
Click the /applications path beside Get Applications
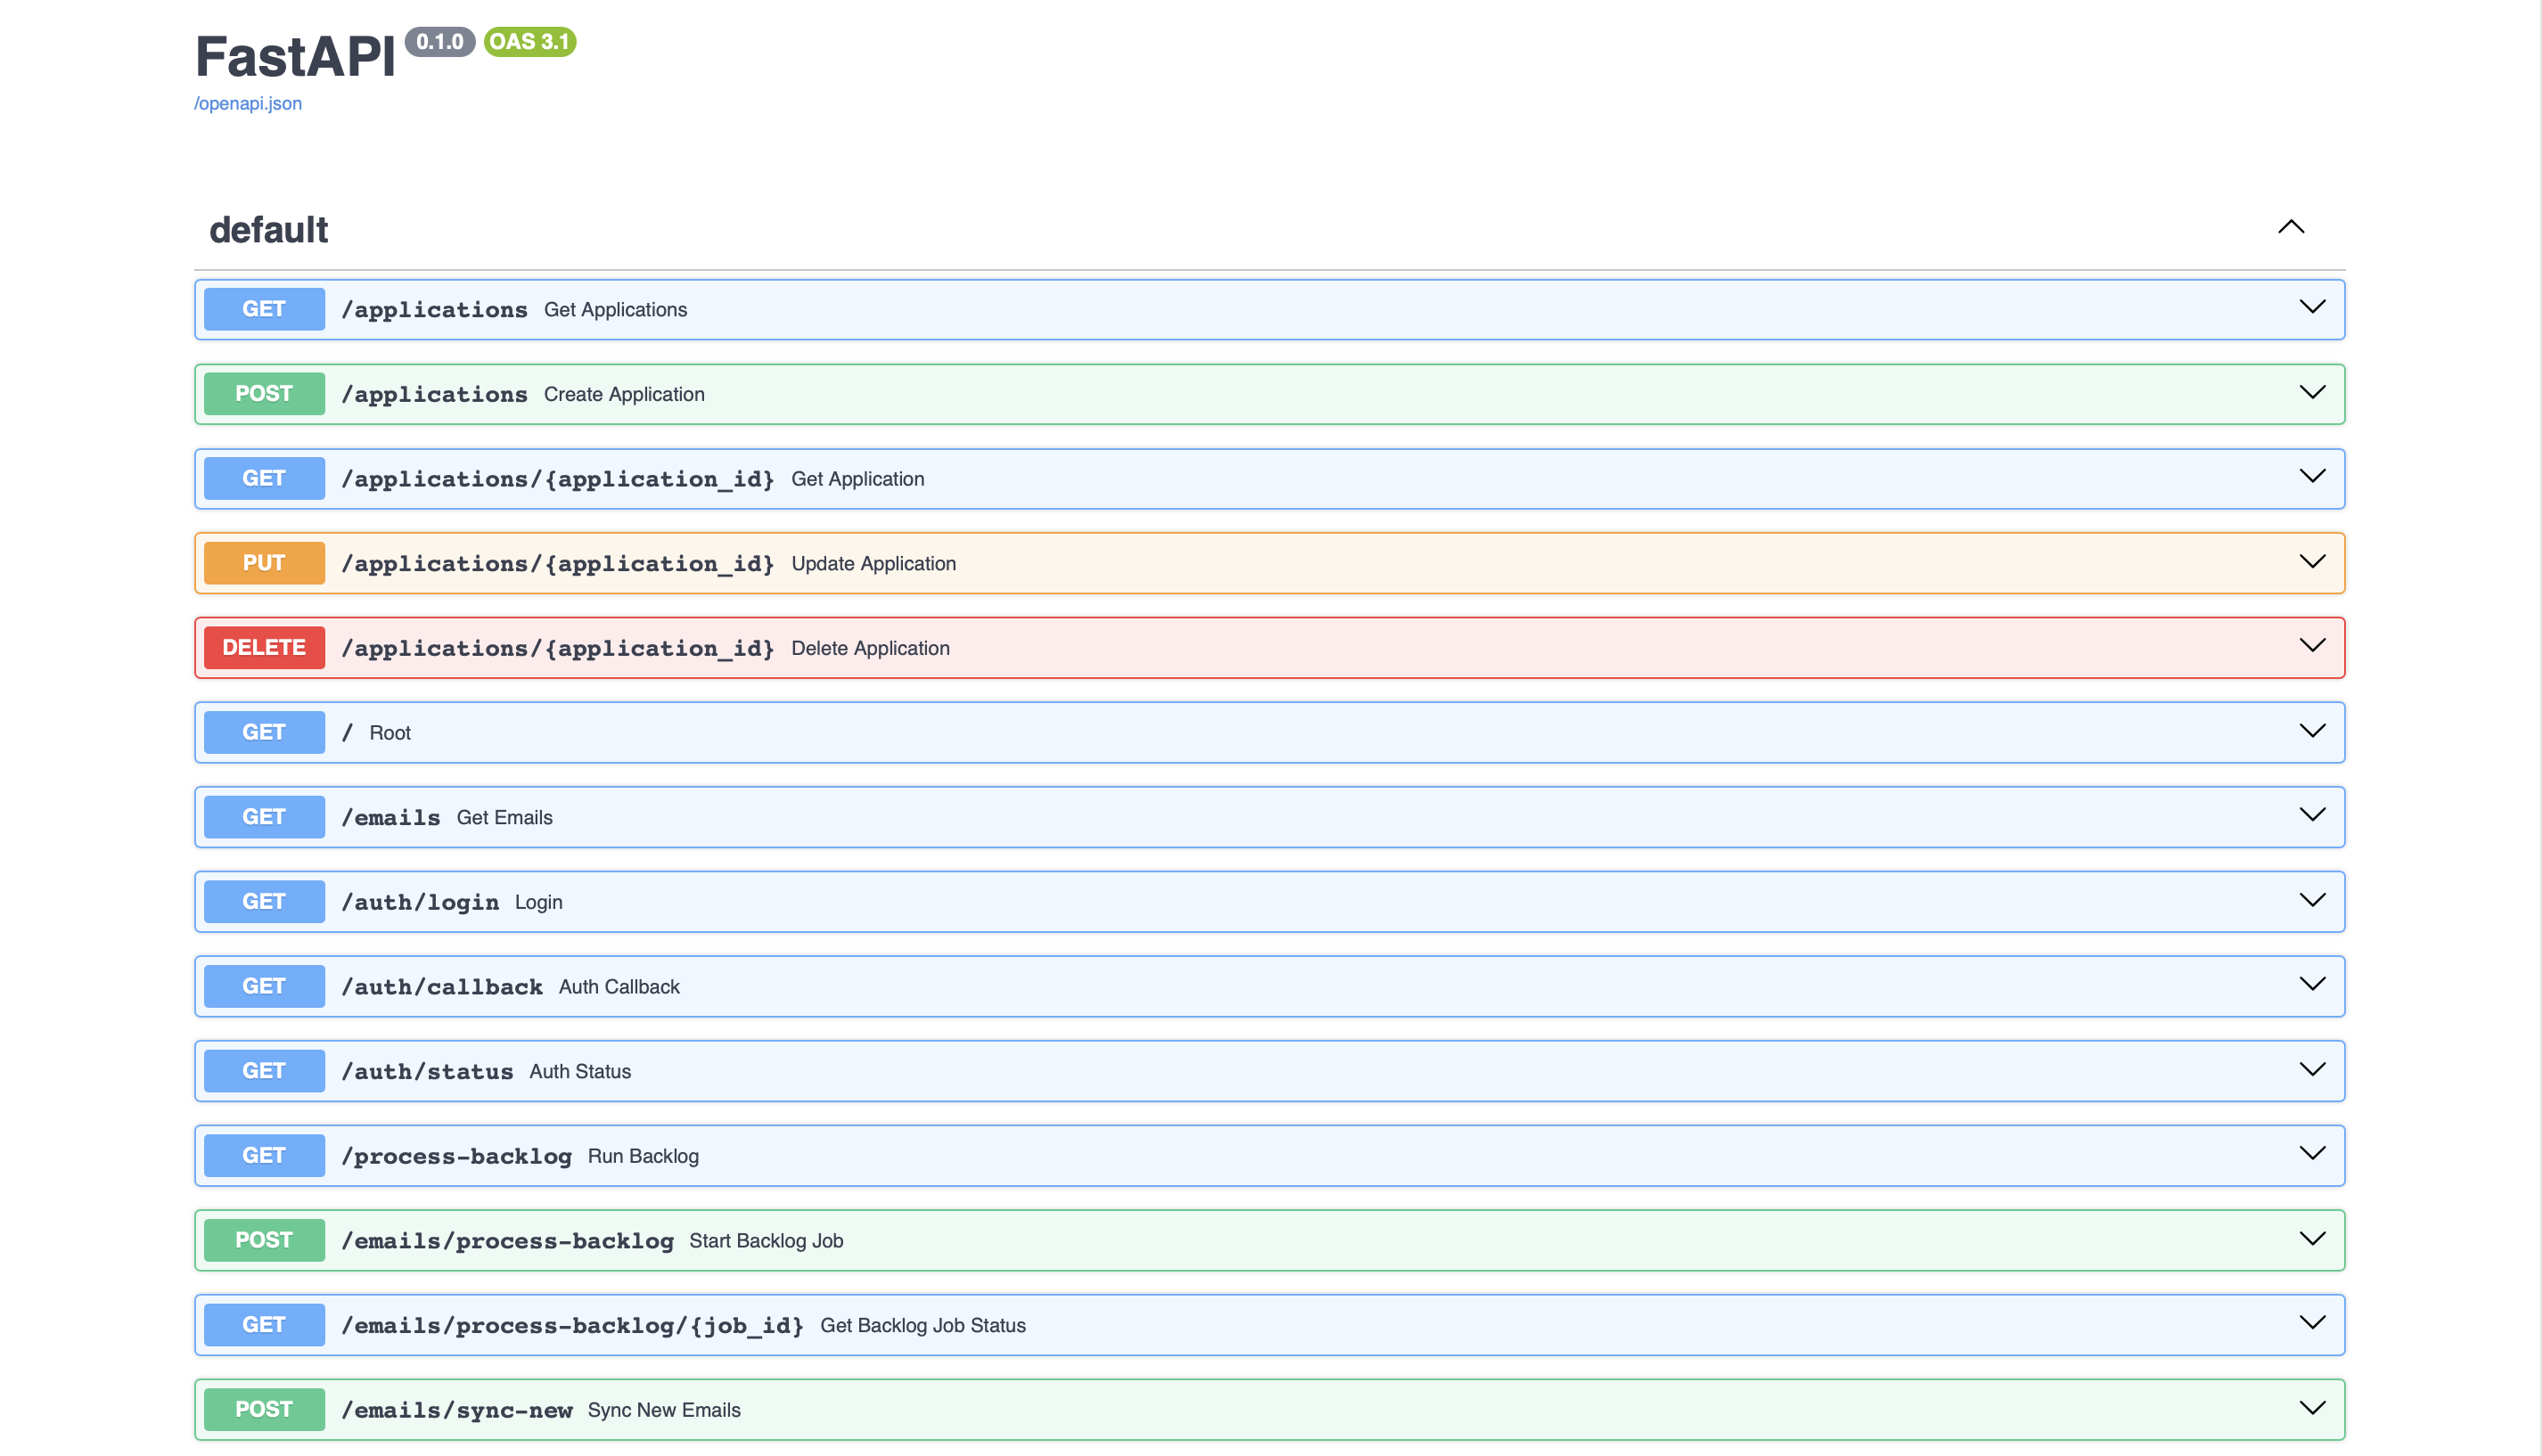(x=434, y=310)
